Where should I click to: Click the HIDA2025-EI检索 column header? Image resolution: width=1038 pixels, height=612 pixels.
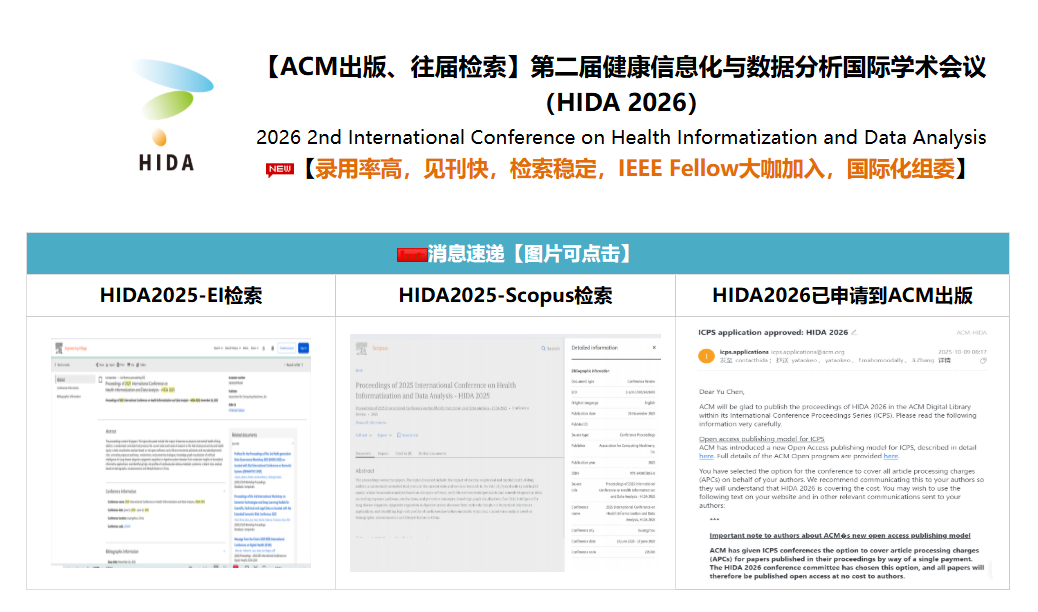[181, 295]
